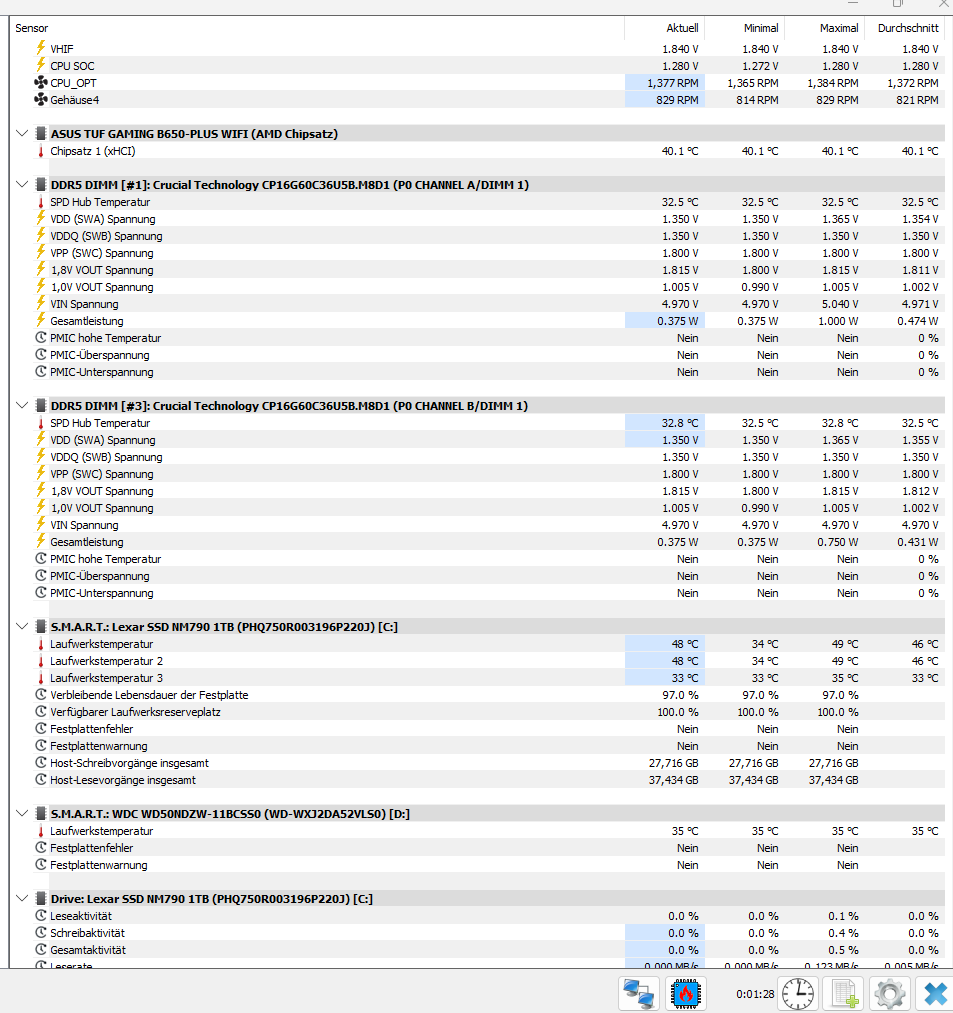Click the lightning icon beside VHIF

41,48
